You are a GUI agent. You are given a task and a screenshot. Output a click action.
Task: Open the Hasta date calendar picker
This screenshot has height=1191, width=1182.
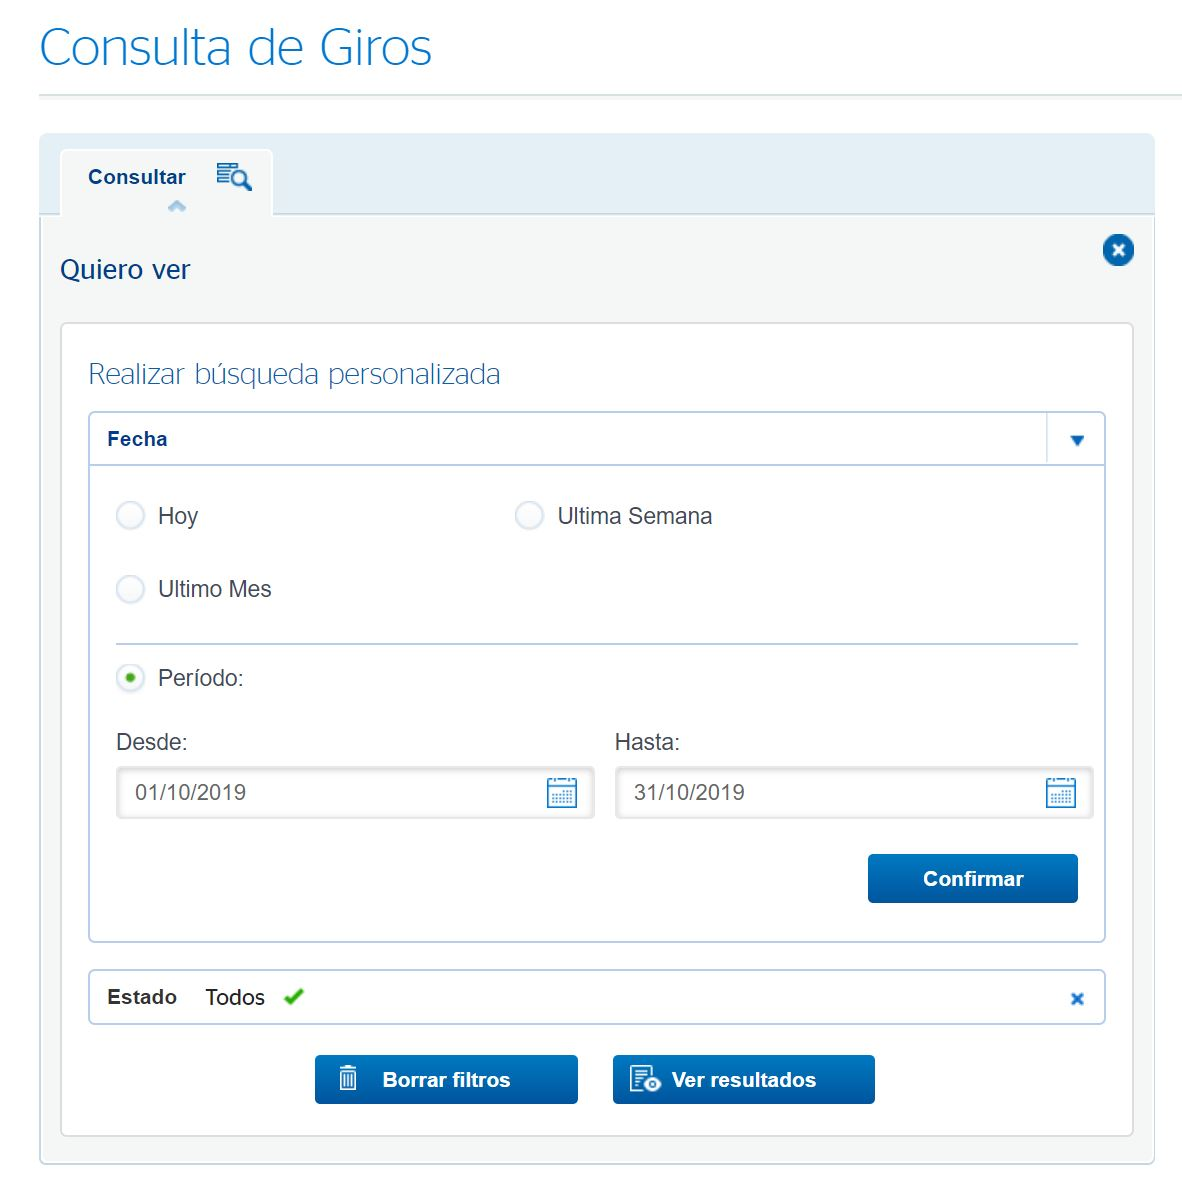(1060, 792)
